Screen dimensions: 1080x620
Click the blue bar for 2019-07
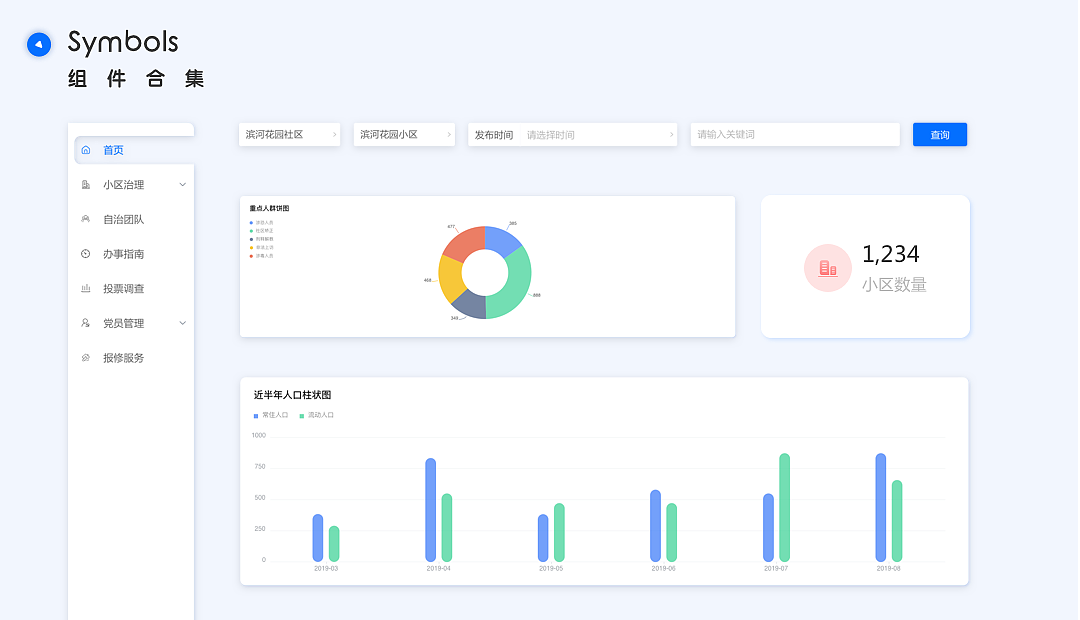[768, 528]
